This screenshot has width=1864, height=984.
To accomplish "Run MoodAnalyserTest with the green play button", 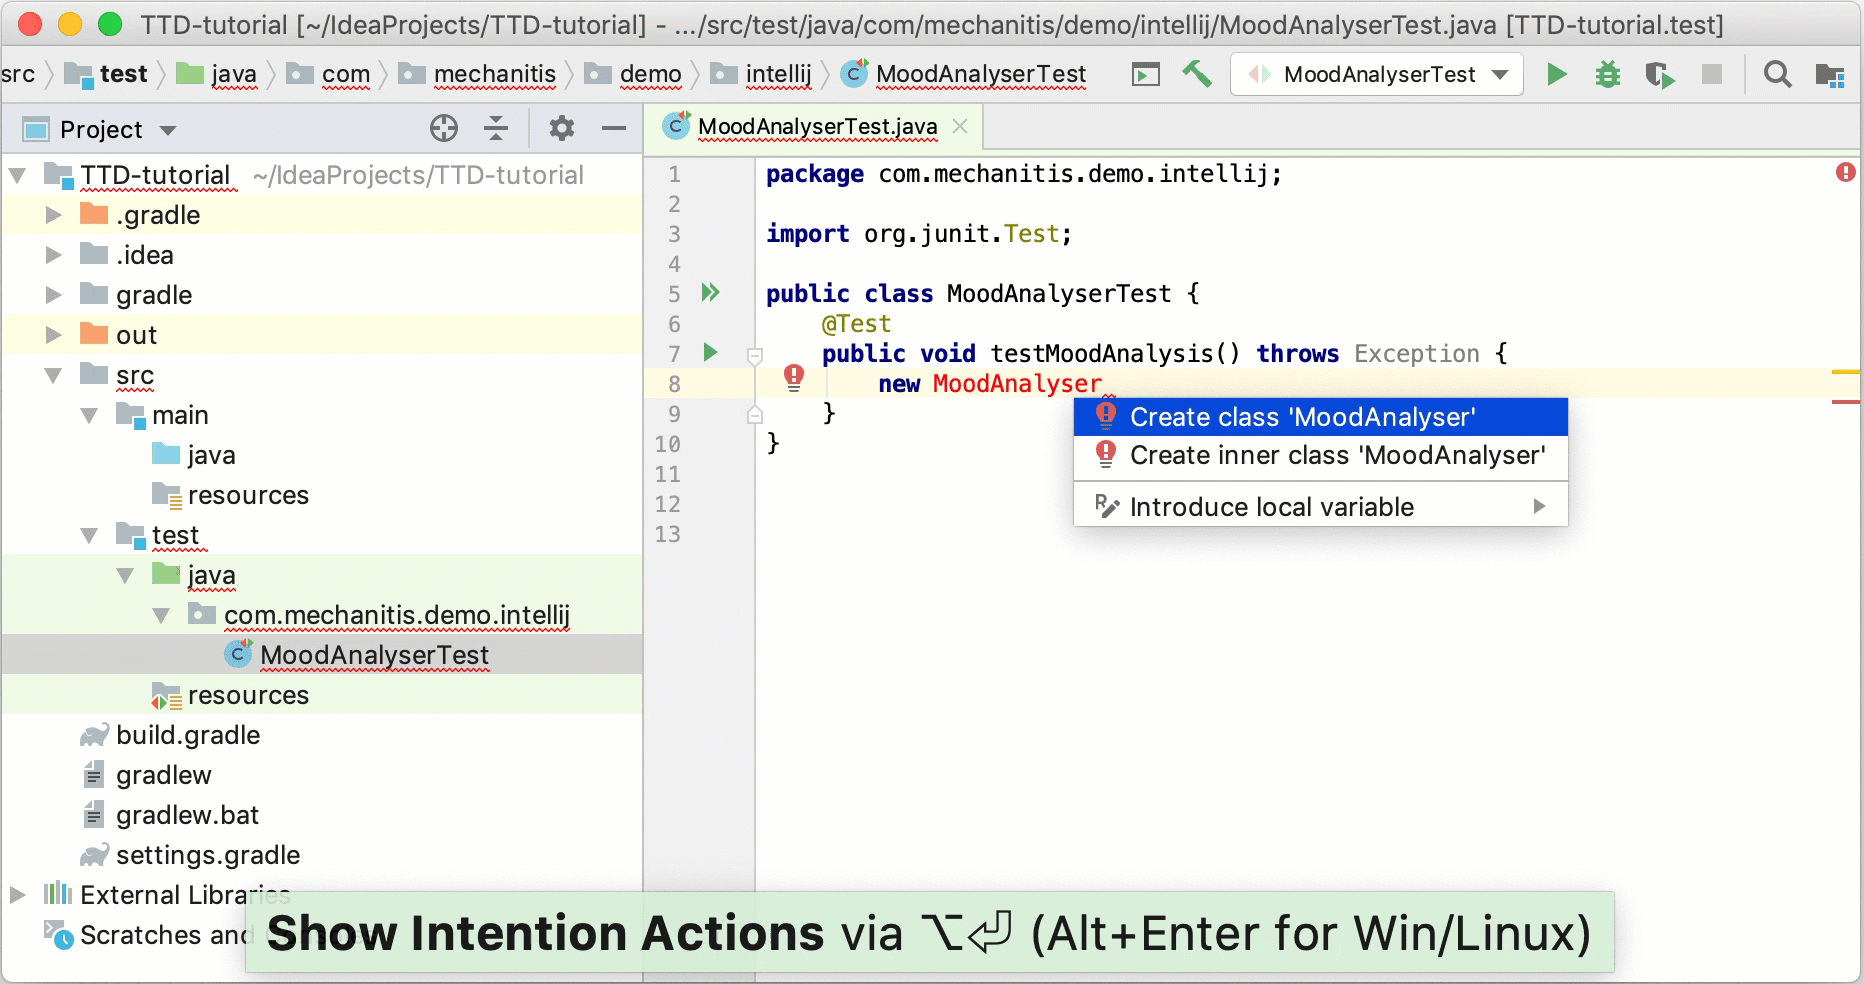I will click(1556, 74).
